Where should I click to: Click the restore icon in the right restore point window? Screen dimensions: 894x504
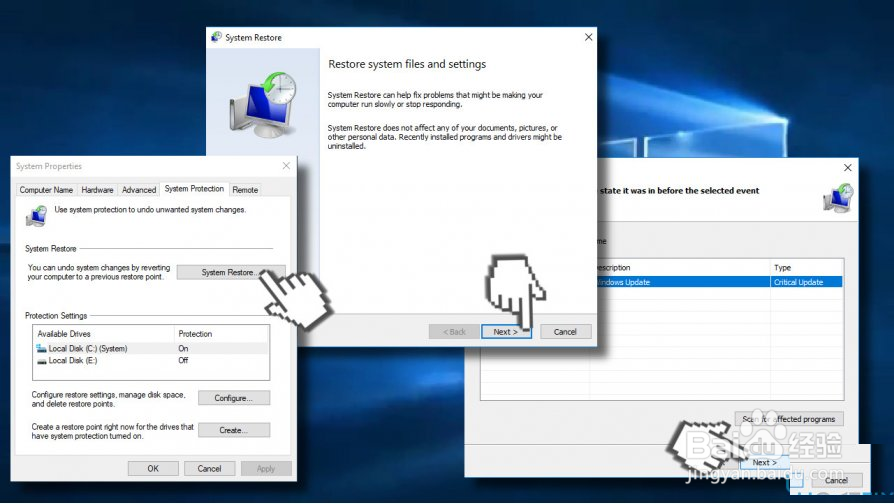838,198
